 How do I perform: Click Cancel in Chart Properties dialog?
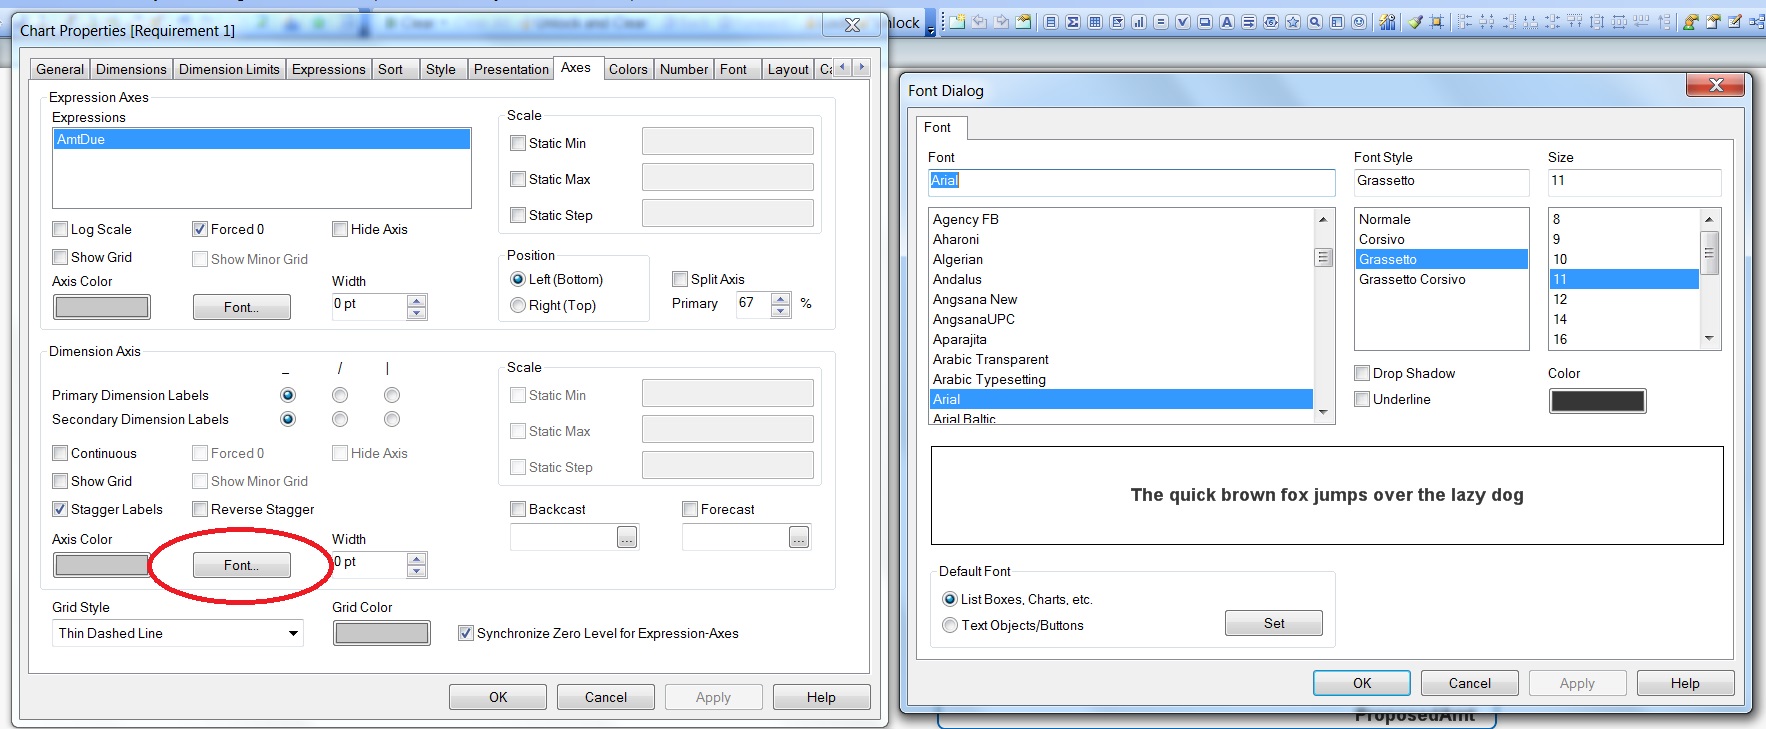(606, 697)
